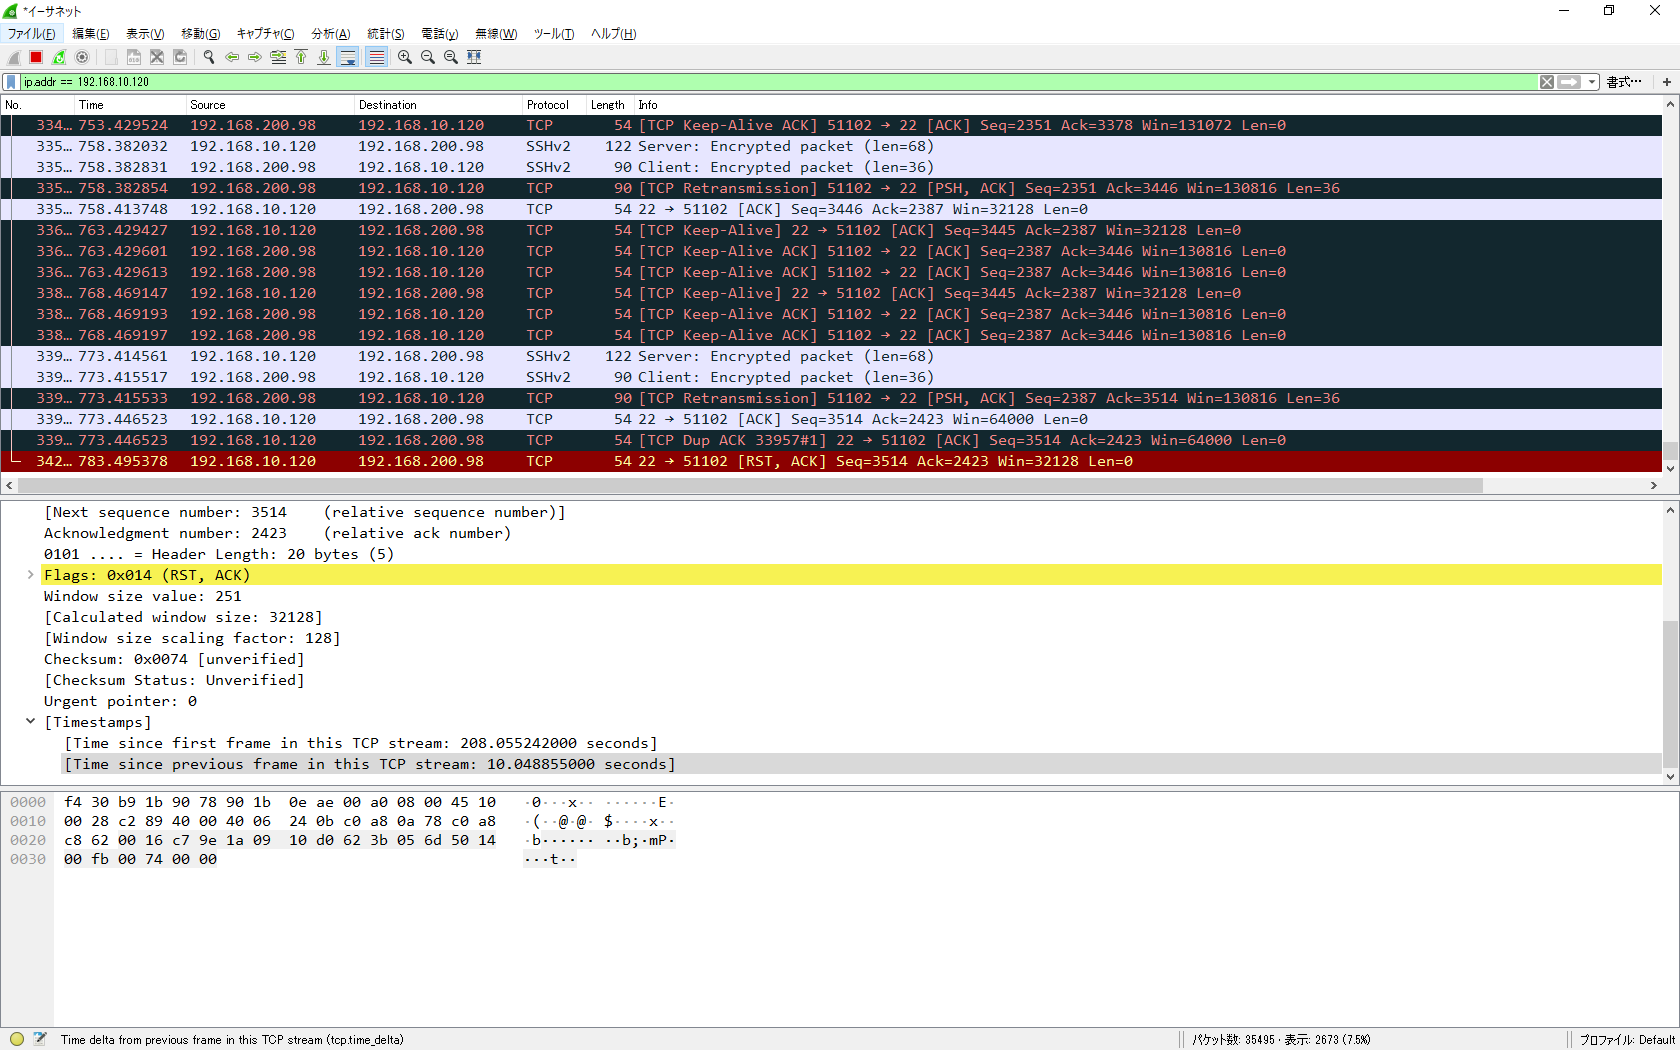Open the ツール(T) menu
1680x1050 pixels.
554,34
